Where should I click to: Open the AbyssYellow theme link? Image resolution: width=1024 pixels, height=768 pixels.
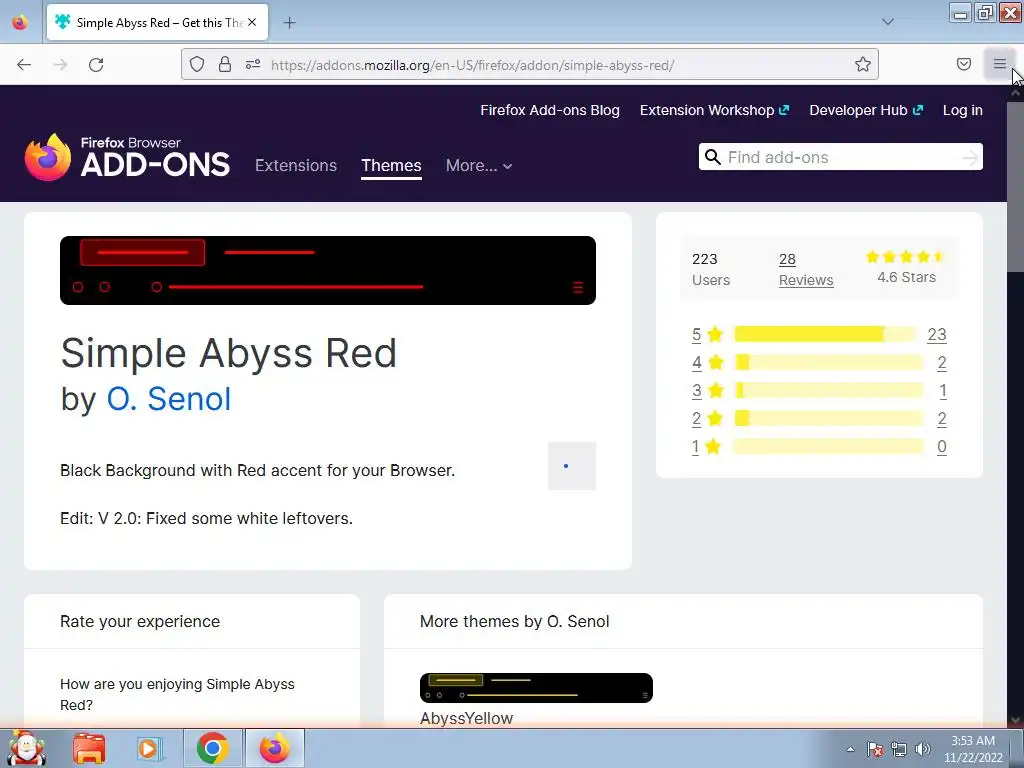click(x=466, y=718)
